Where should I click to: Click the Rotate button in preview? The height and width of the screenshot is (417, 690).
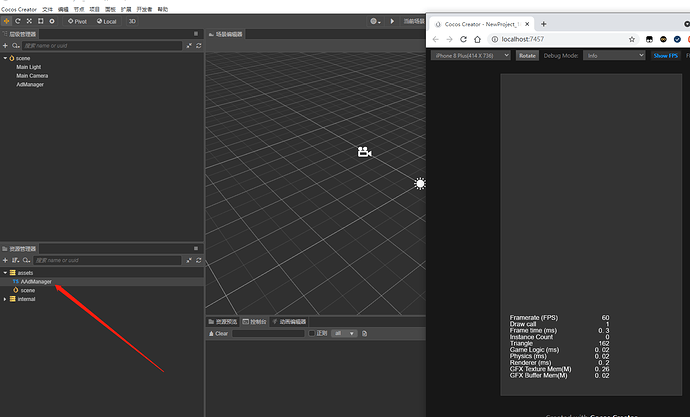527,55
